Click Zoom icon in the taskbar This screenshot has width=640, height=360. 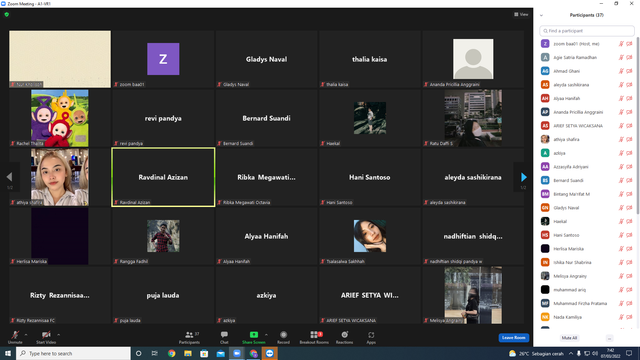pos(237,353)
